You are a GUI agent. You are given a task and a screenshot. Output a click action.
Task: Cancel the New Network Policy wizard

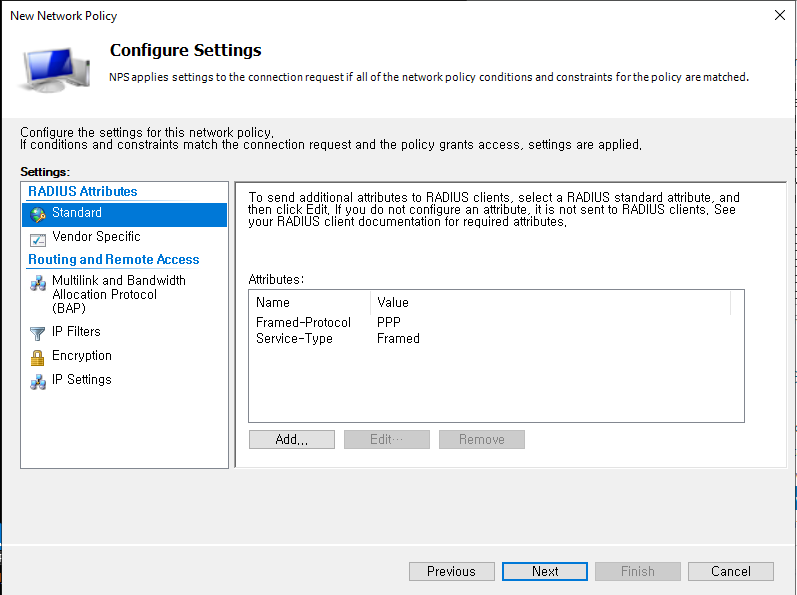[x=731, y=571]
